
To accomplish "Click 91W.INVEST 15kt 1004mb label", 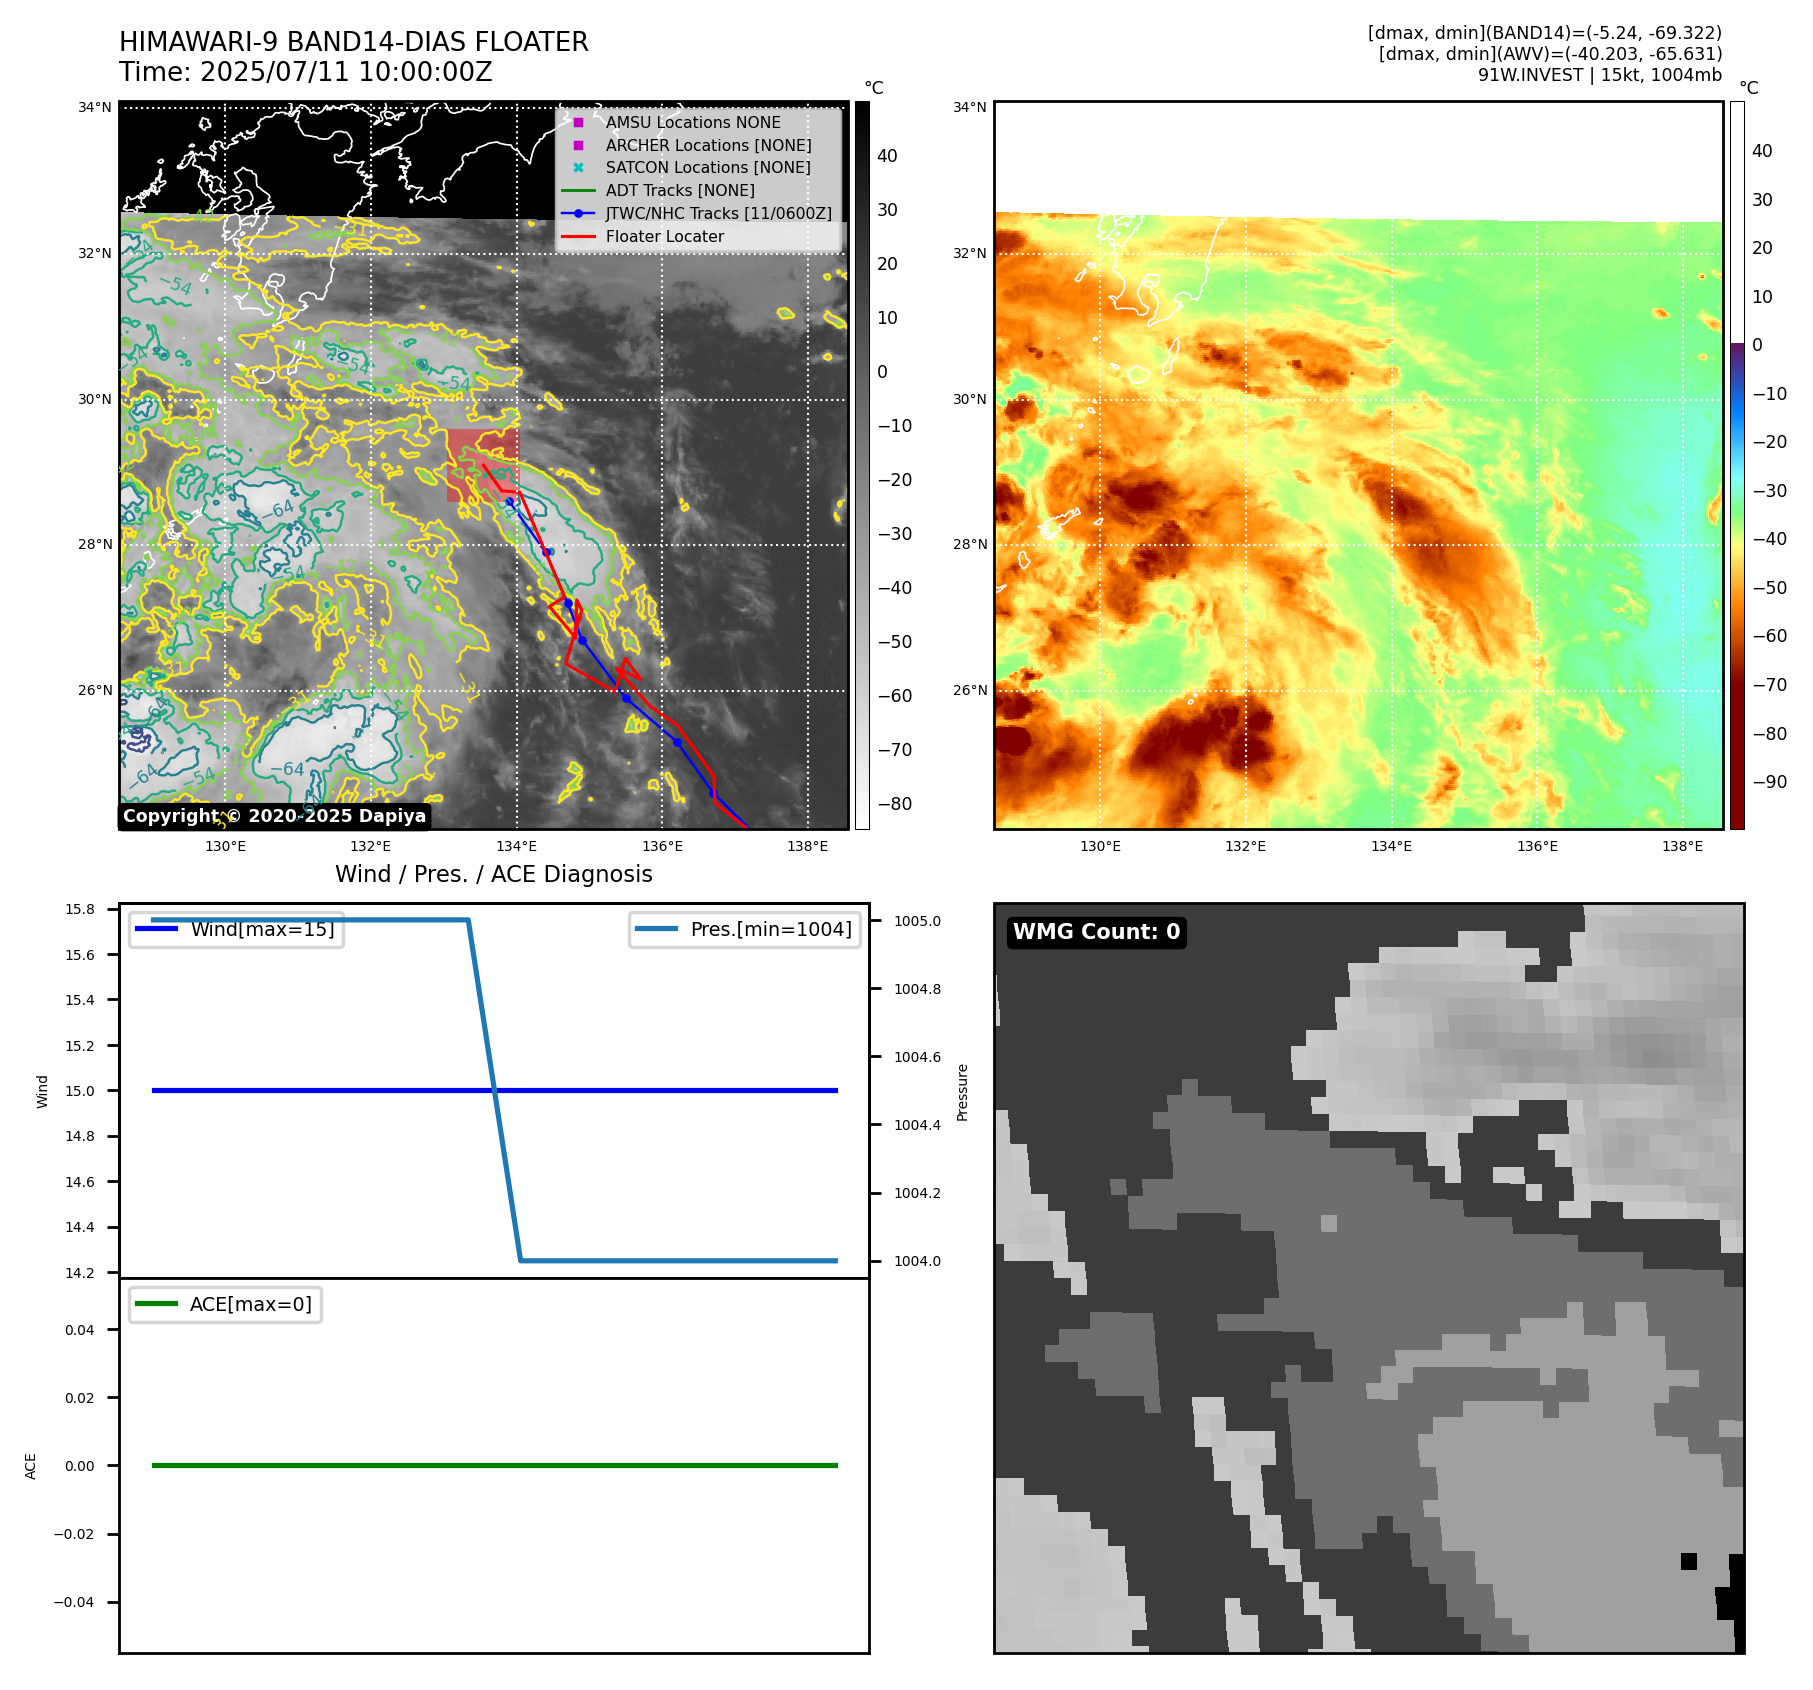I will 1600,75.
